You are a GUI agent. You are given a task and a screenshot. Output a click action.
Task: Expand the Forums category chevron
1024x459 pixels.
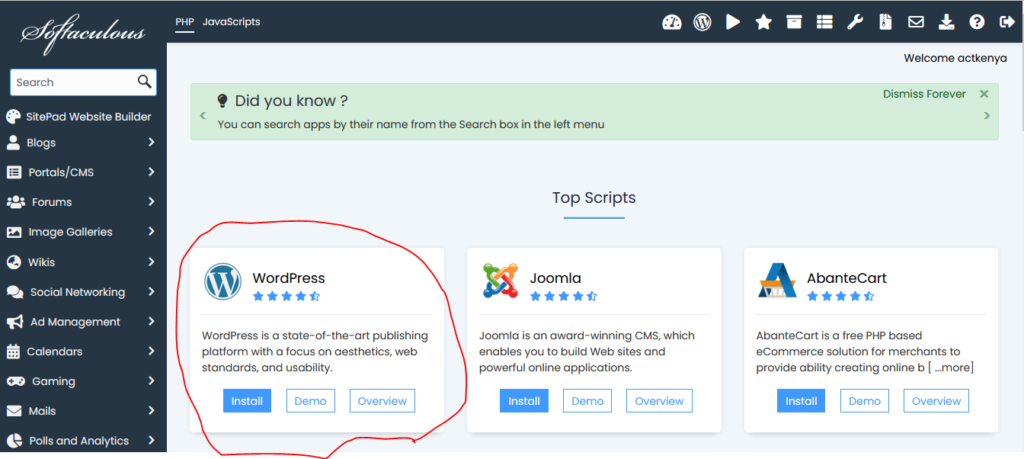click(152, 202)
